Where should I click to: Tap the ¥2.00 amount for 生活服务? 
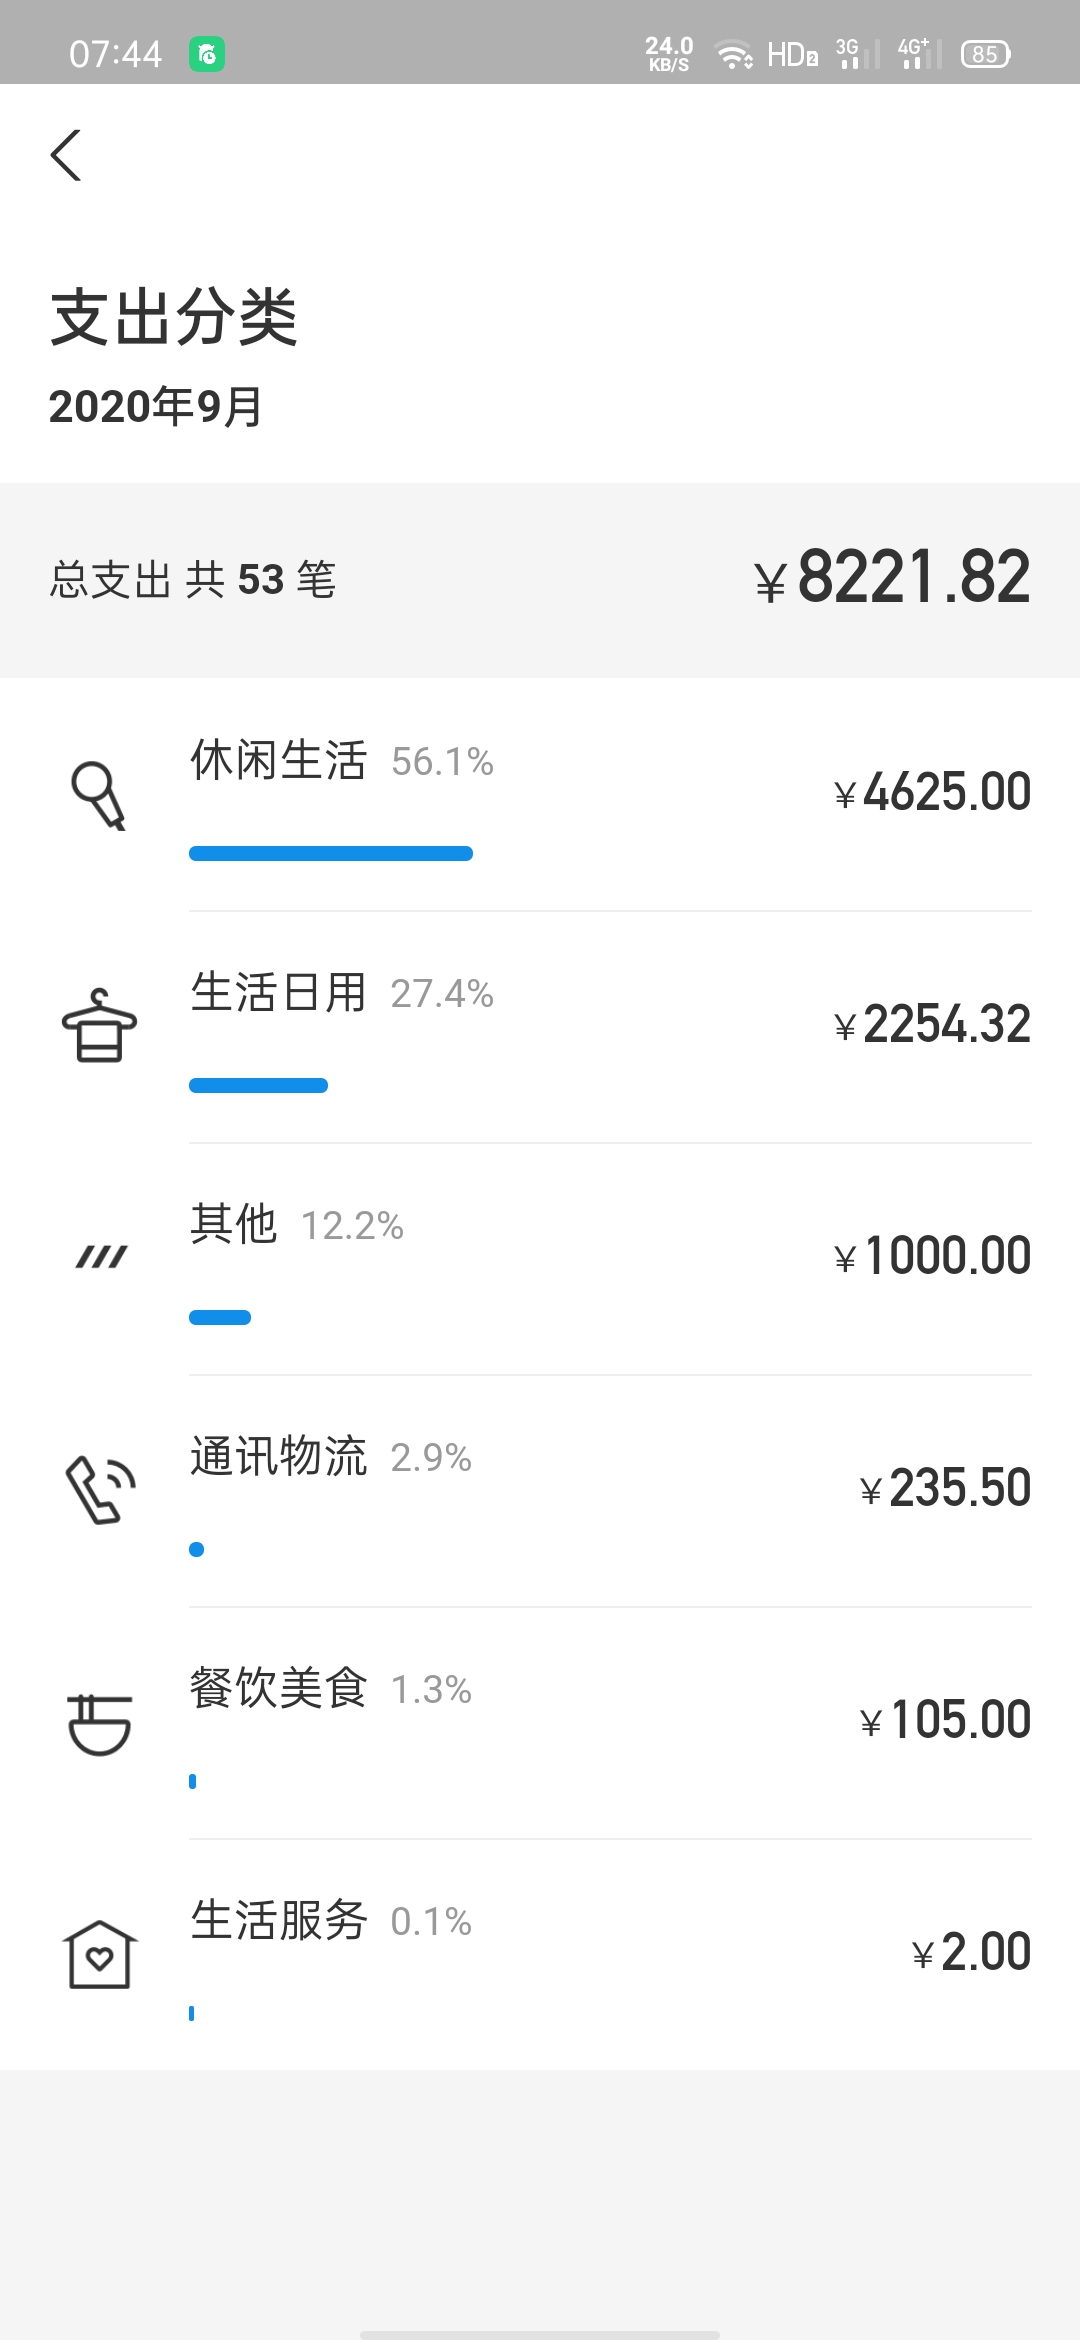(971, 1952)
